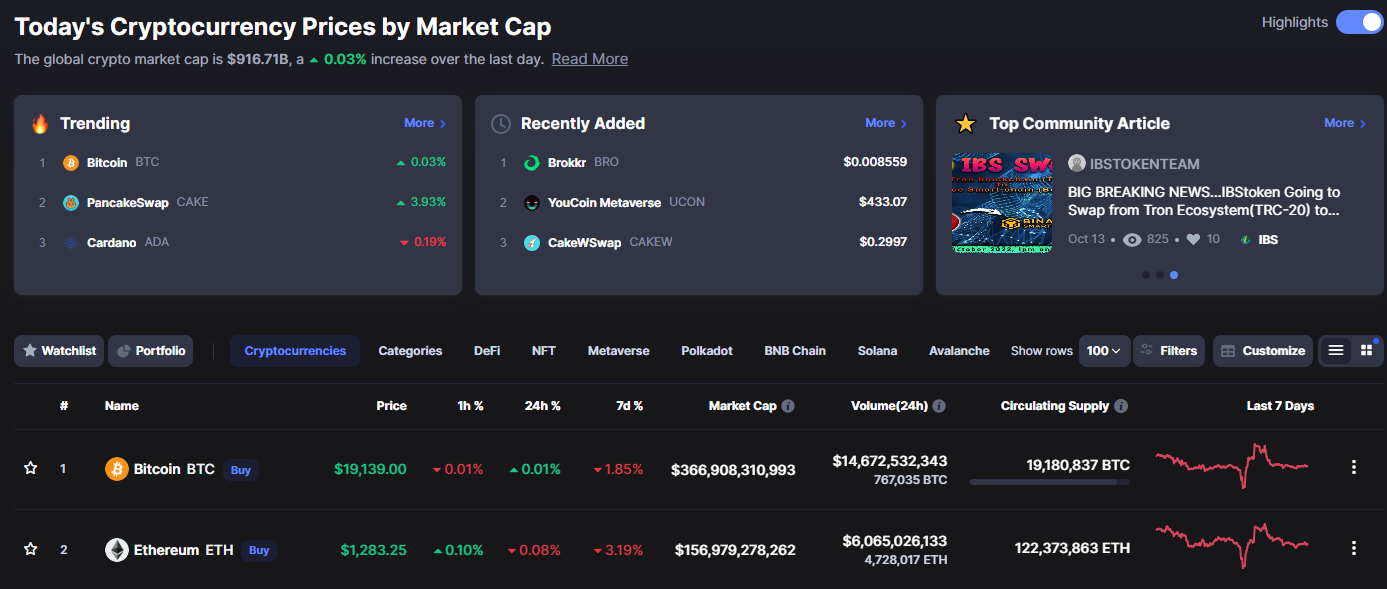The image size is (1387, 589).
Task: Select second carousel dot in article card
Action: (1159, 274)
